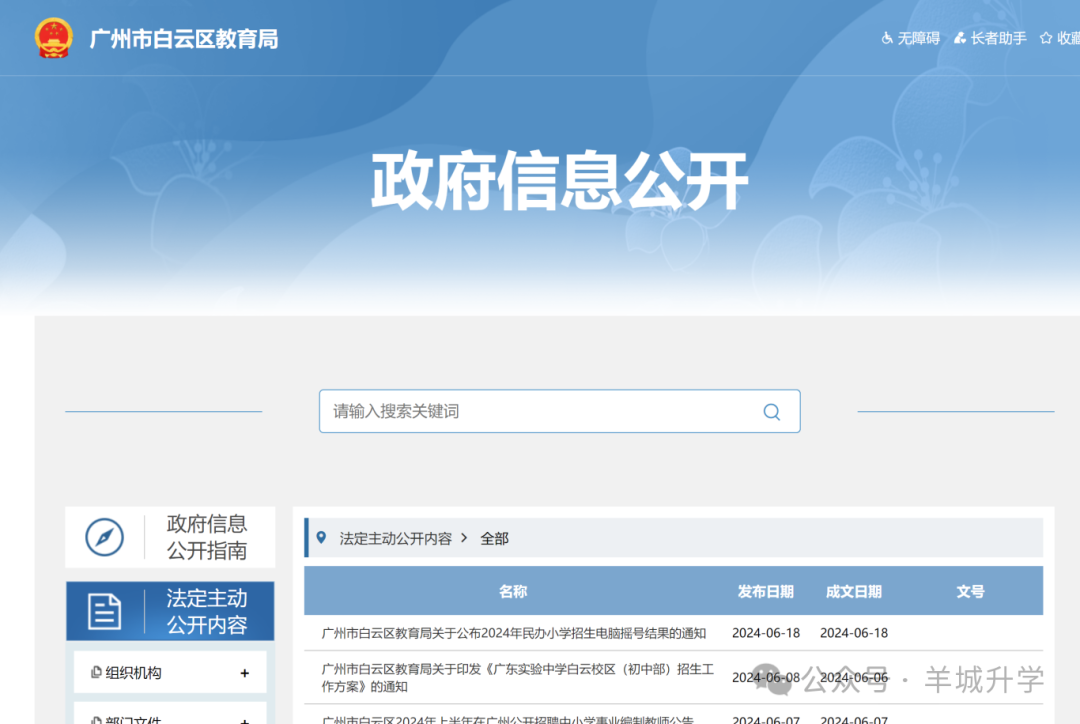Viewport: 1080px width, 724px height.
Task: Click the 收藏 favorite star icon
Action: 1046,39
